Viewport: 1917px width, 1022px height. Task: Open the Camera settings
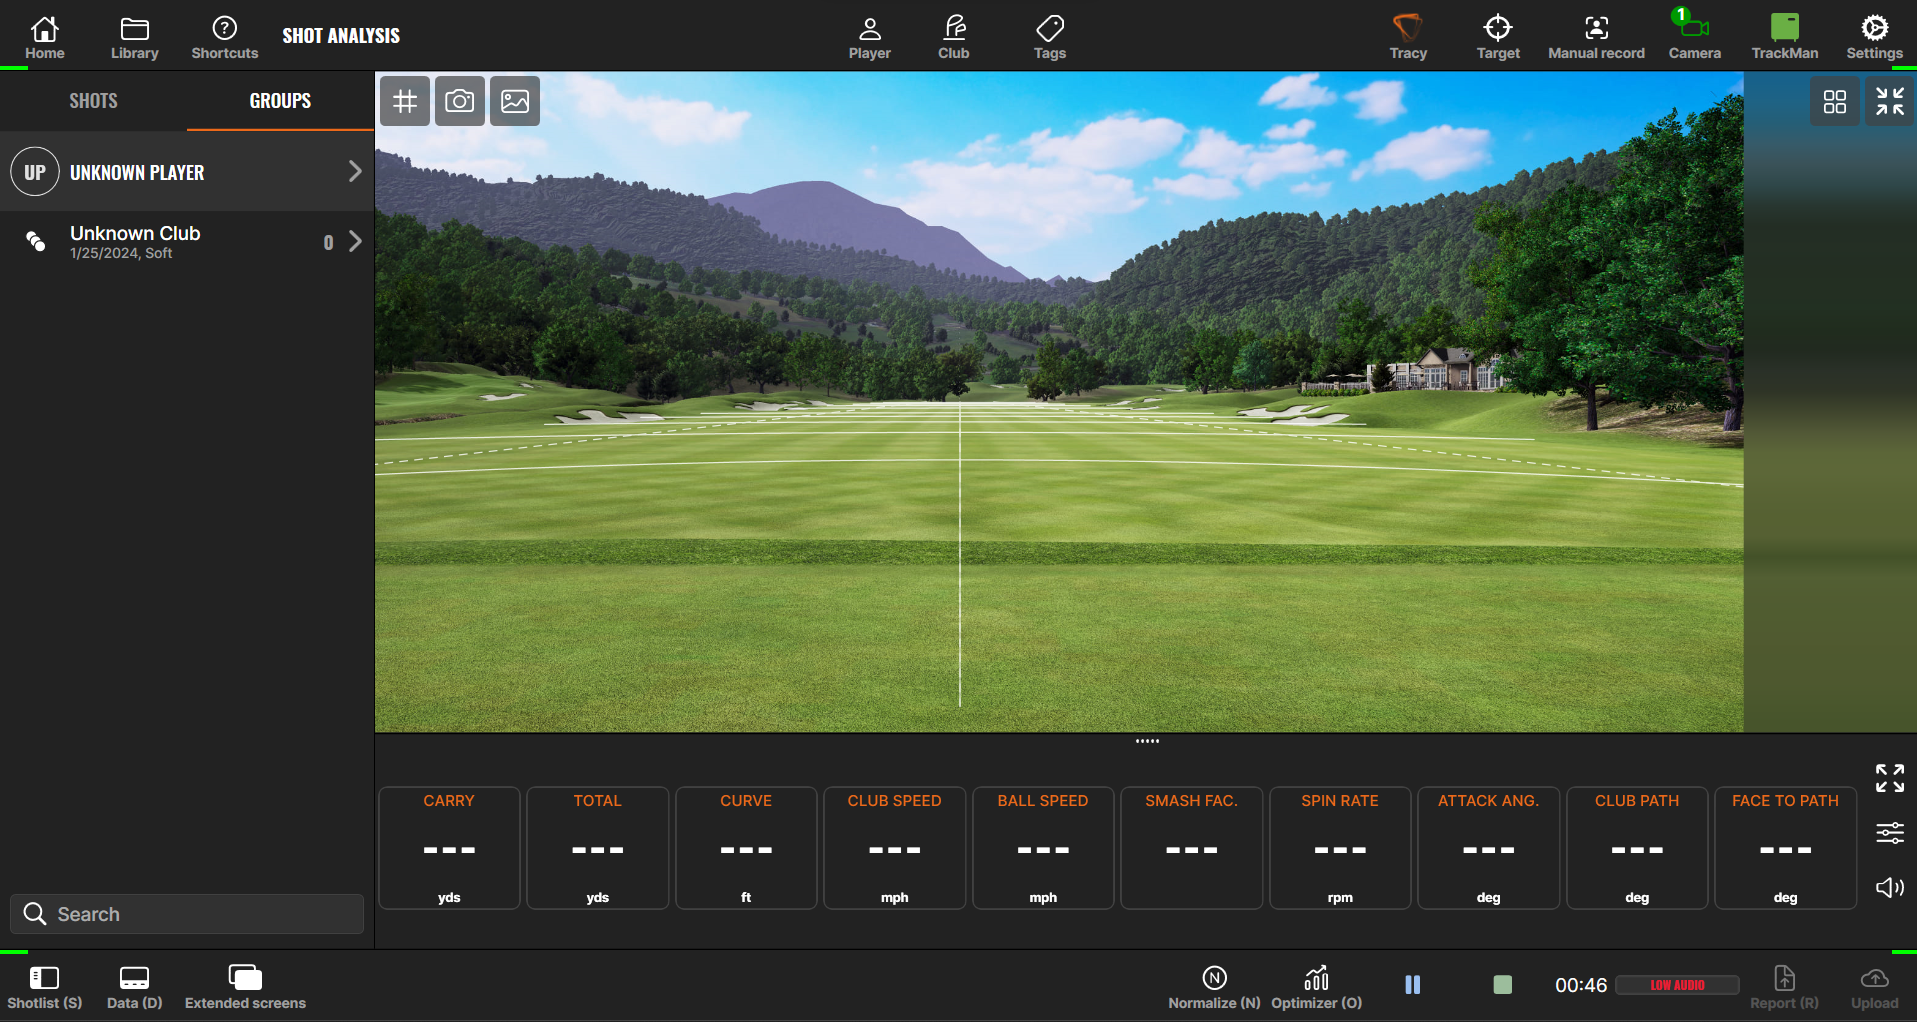(x=1694, y=35)
